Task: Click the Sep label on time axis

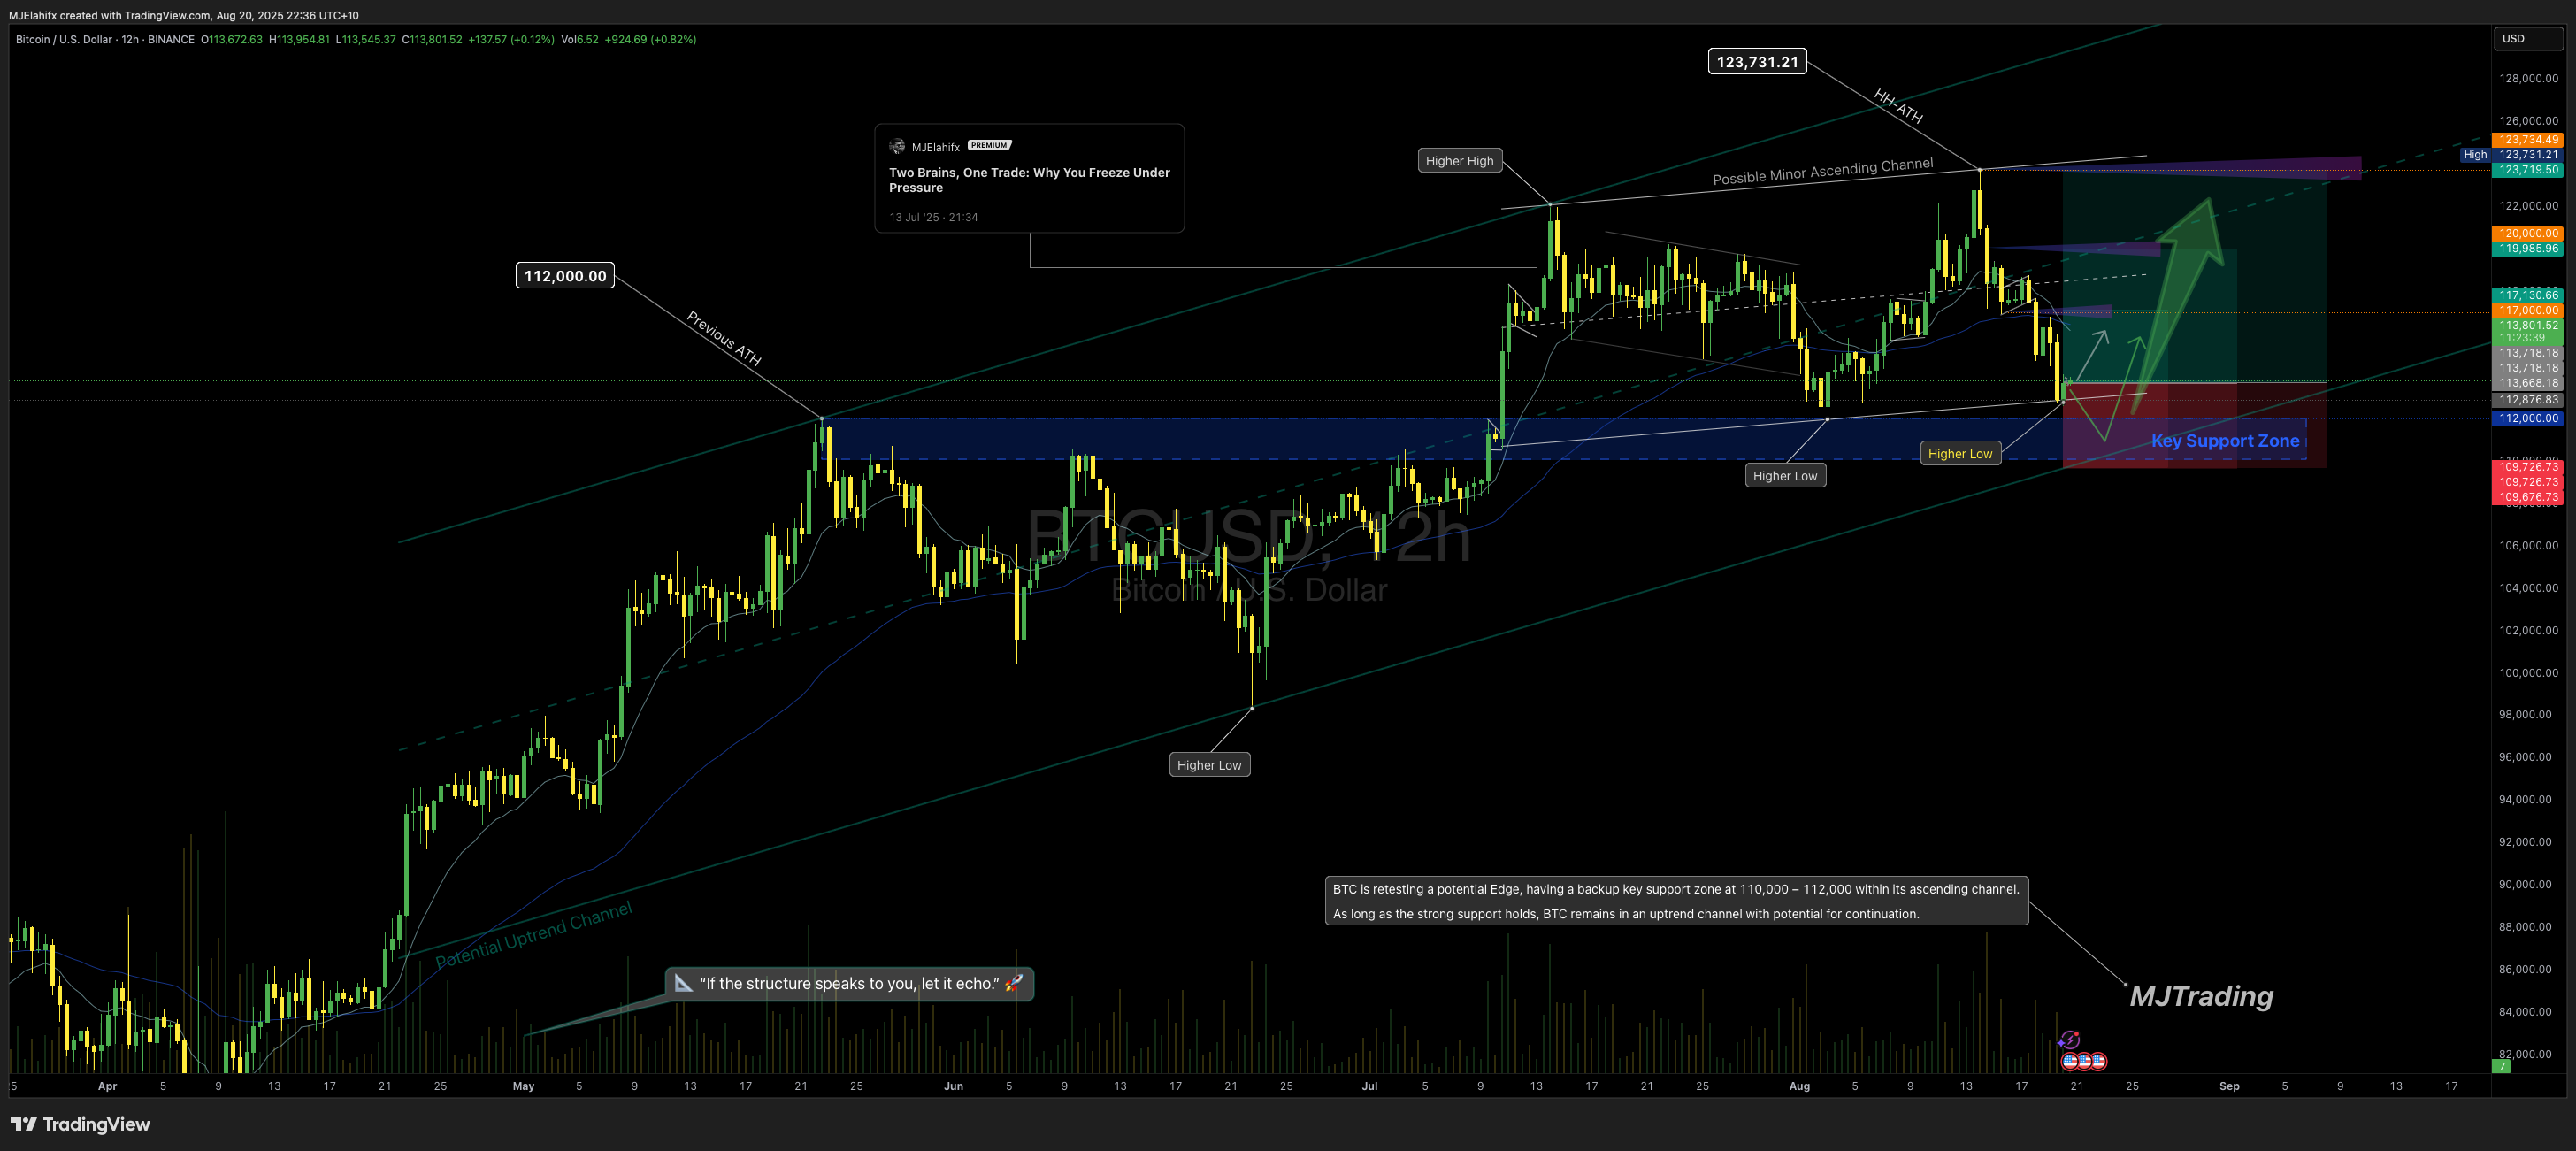Action: [x=2229, y=1086]
